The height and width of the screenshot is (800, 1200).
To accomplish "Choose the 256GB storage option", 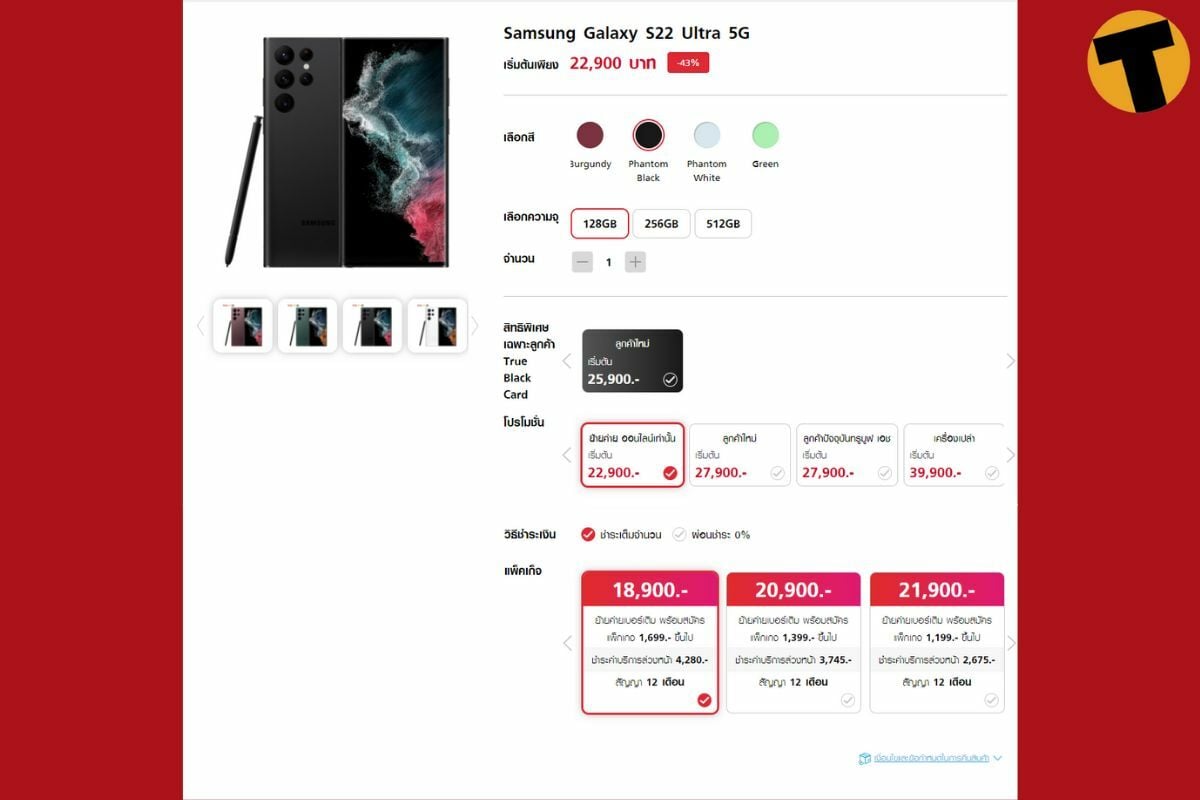I will point(661,224).
